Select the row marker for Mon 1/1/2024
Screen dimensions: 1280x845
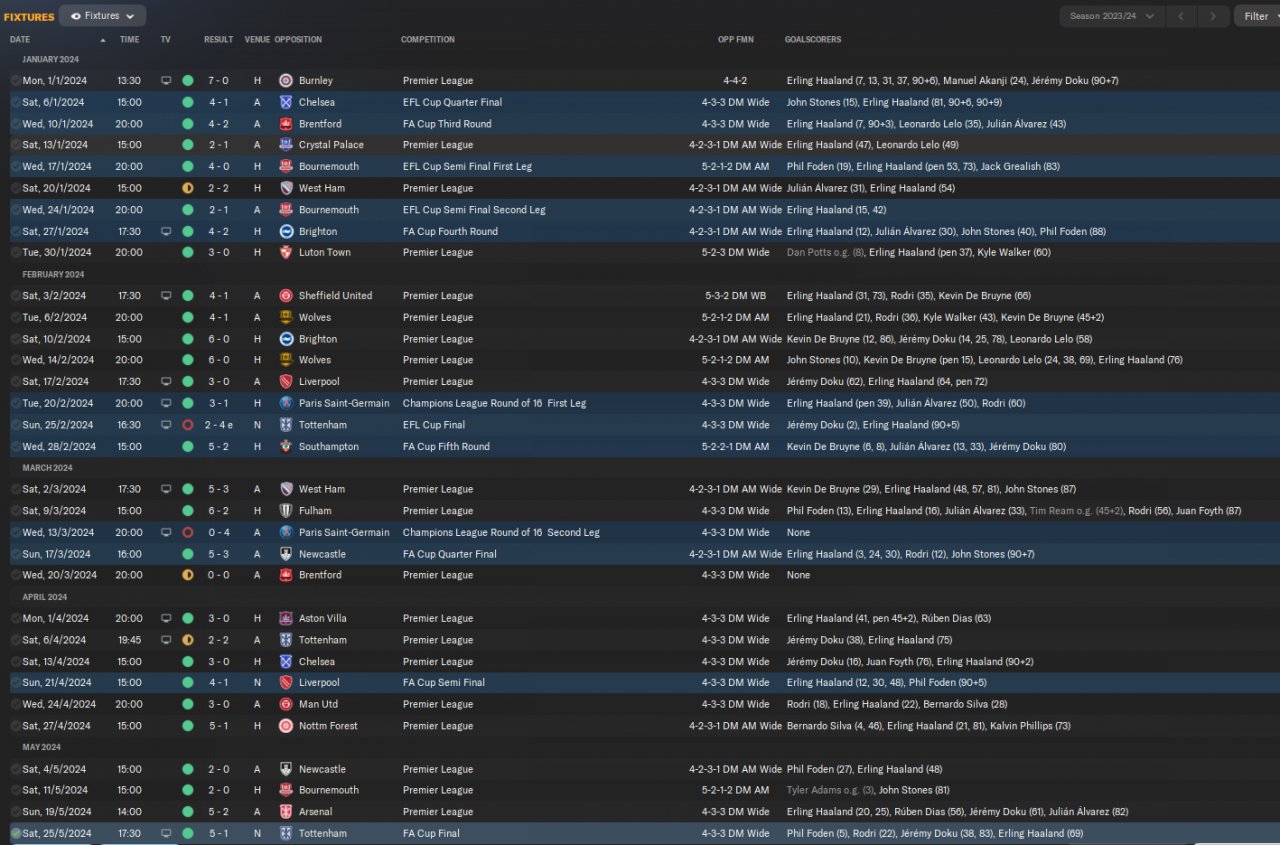[15, 80]
